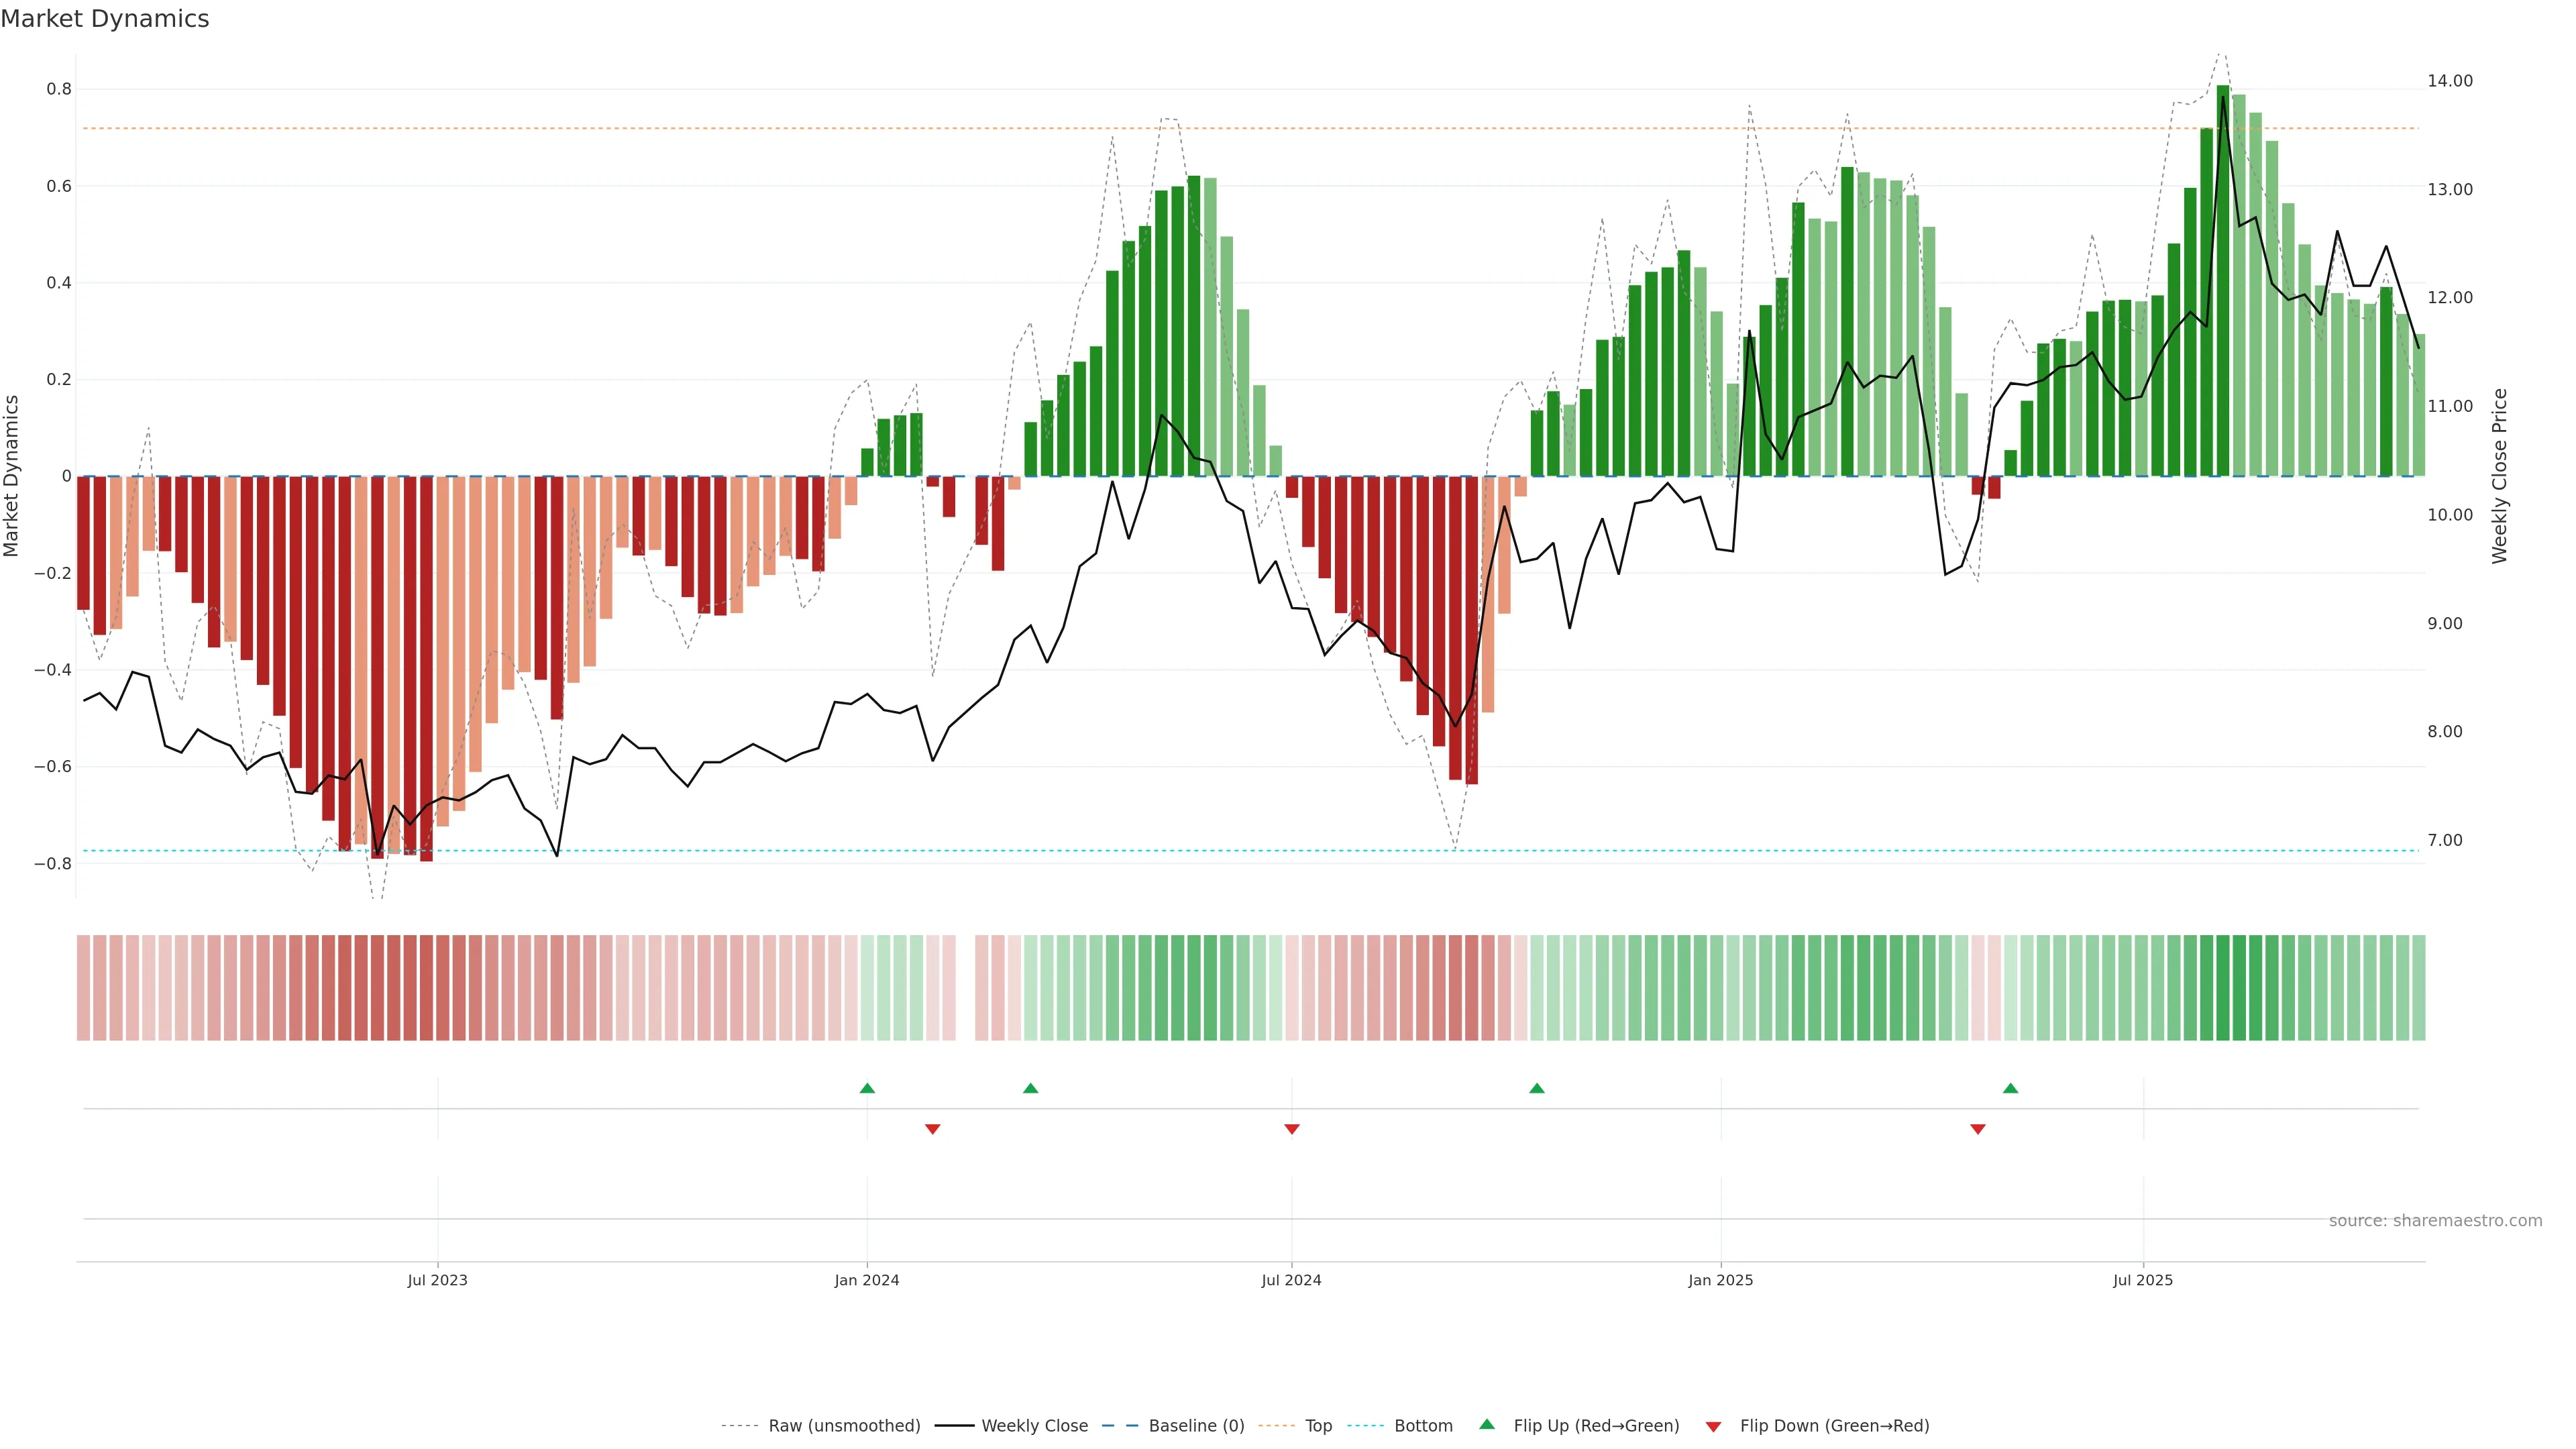Toggle the Bottom legend entry
2576x1449 pixels.
(1423, 1425)
